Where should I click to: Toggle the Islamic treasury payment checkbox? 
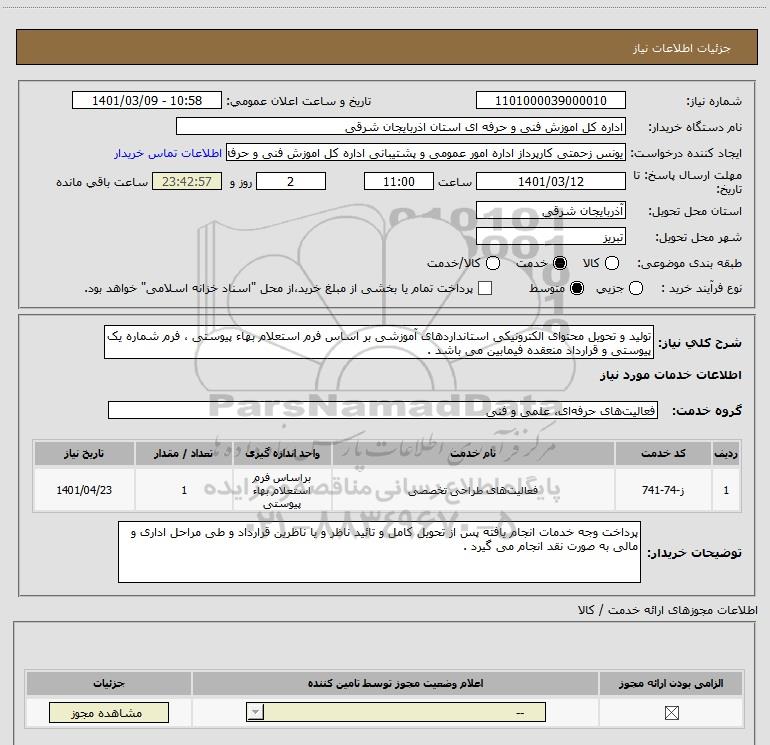[x=485, y=288]
